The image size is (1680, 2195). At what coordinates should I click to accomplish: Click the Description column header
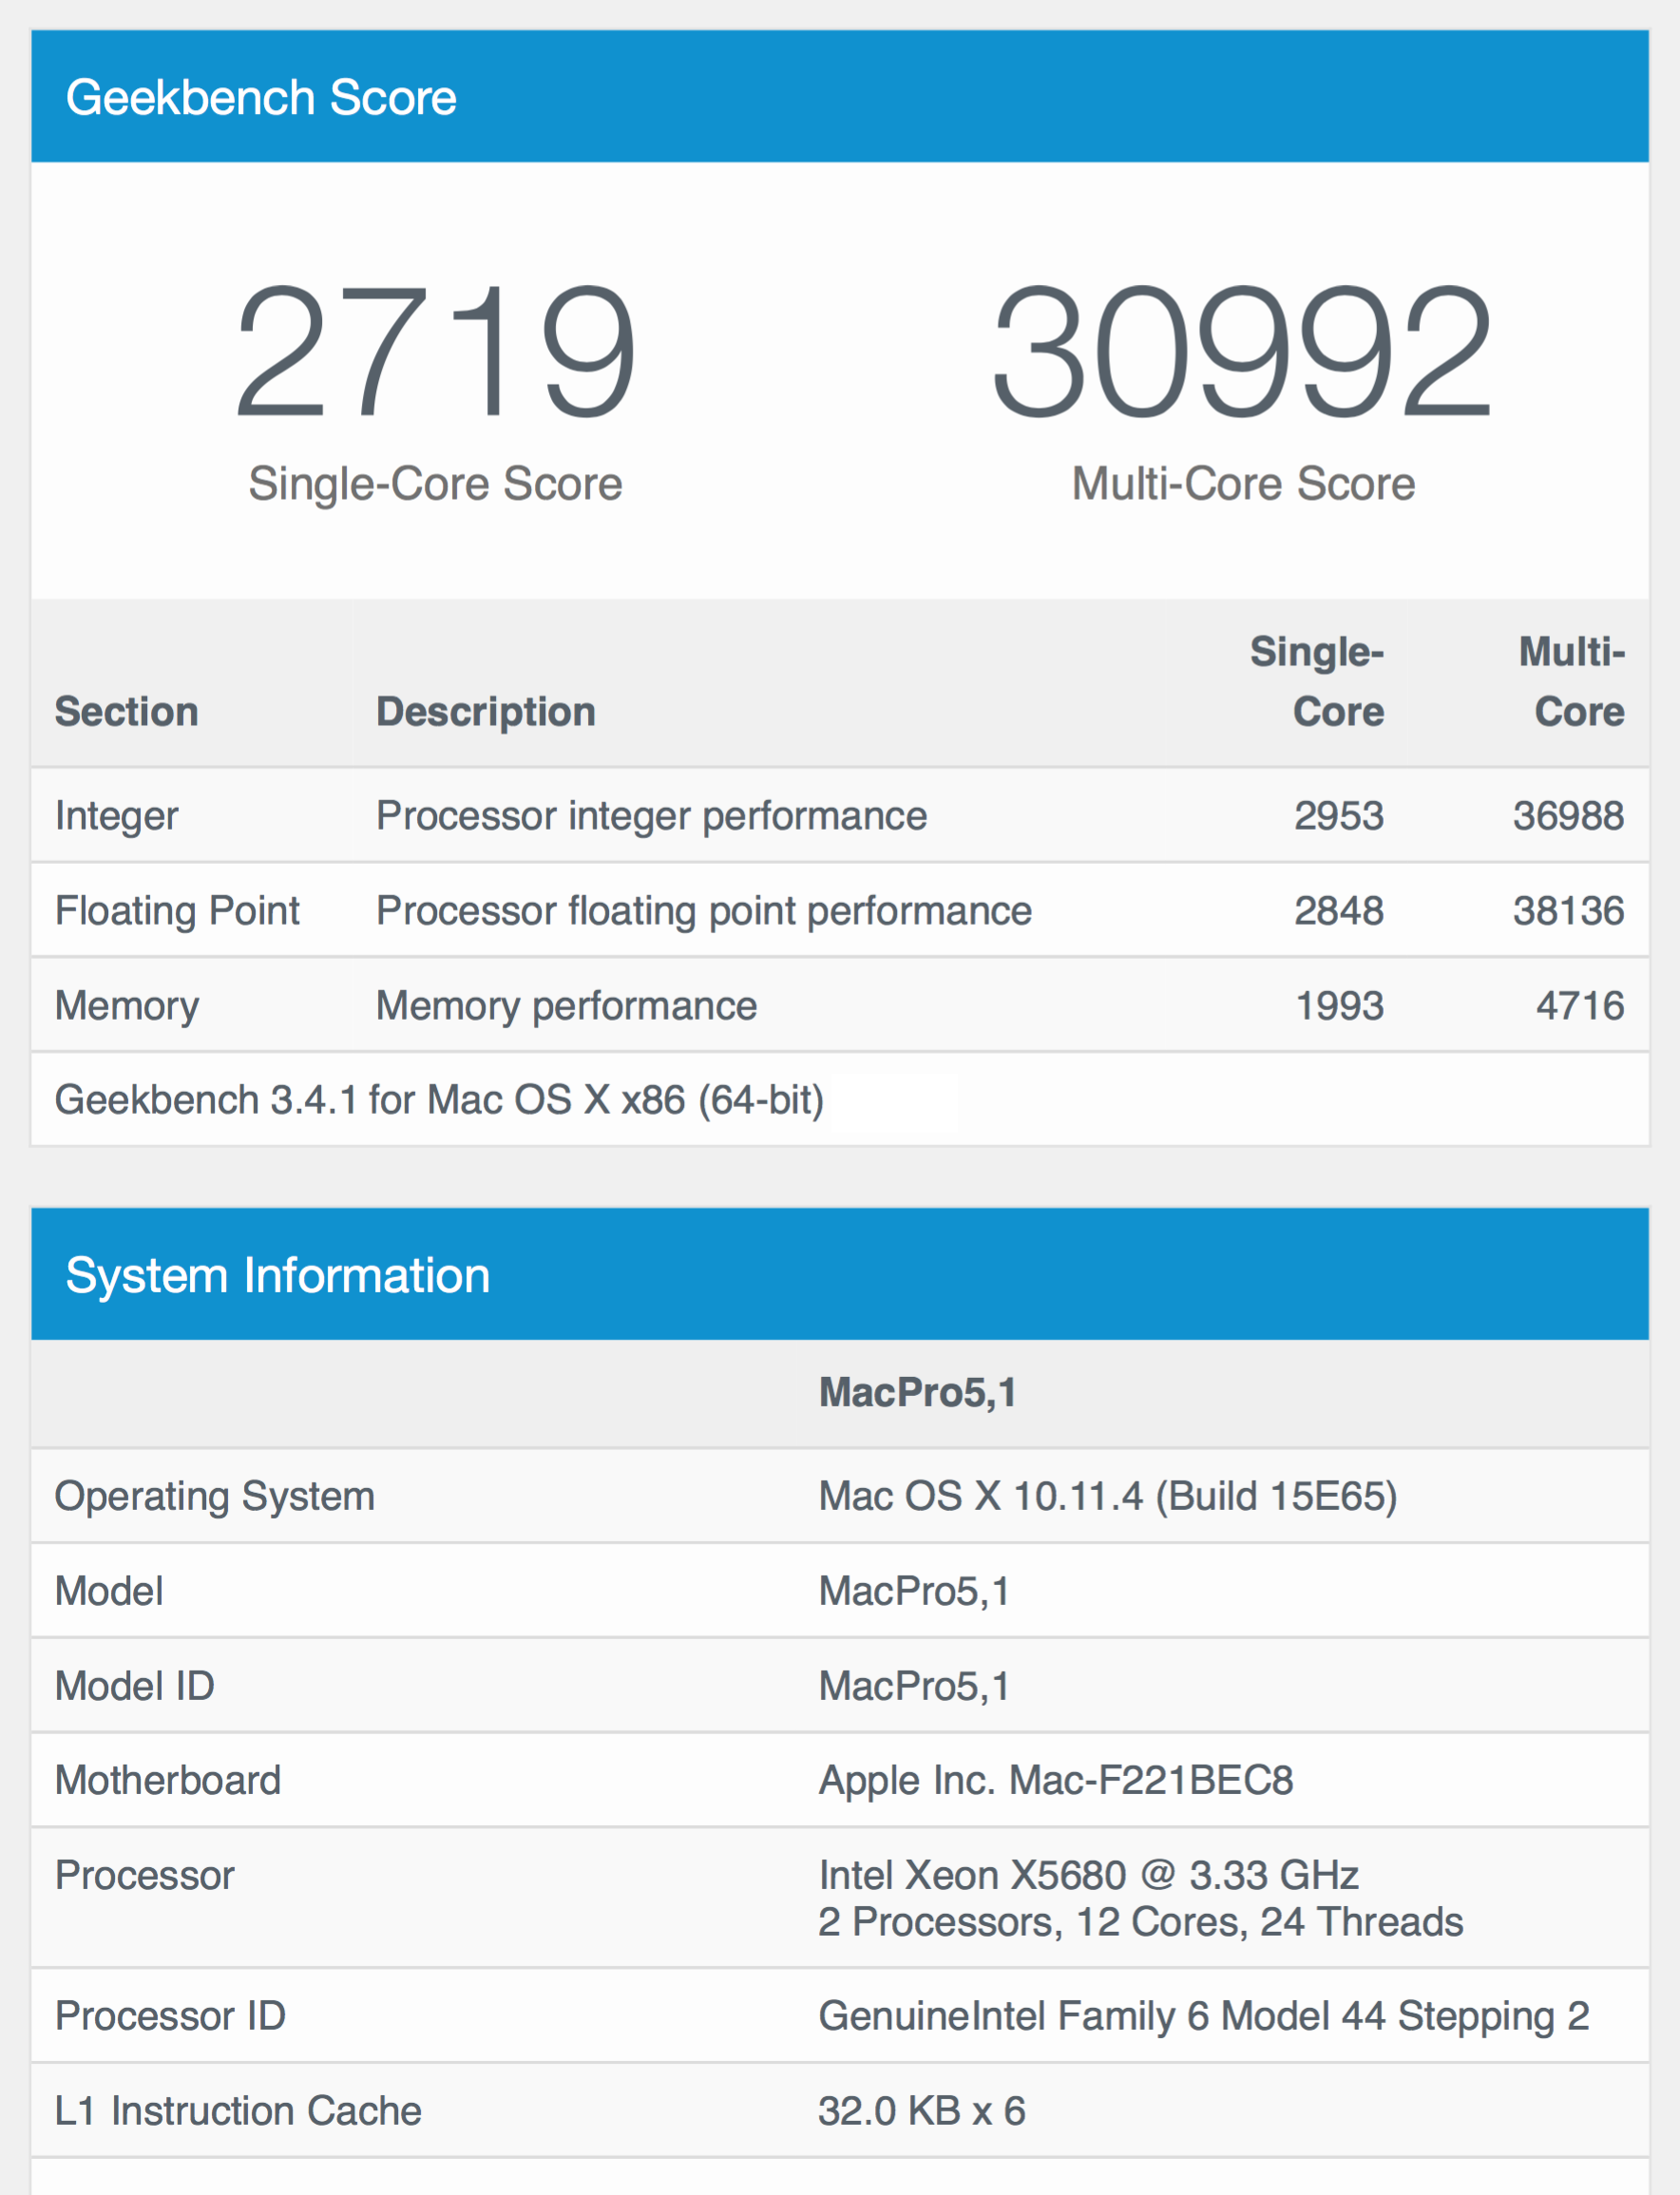coord(486,712)
